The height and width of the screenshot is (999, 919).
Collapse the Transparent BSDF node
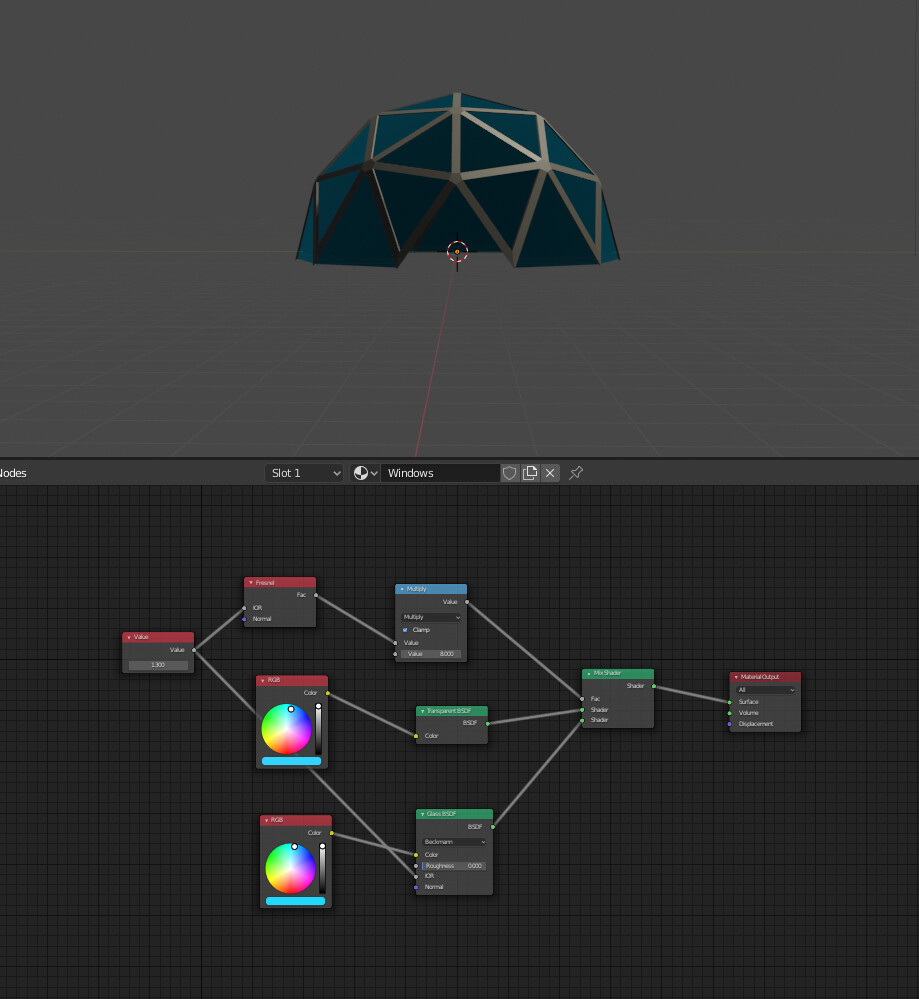pos(422,711)
